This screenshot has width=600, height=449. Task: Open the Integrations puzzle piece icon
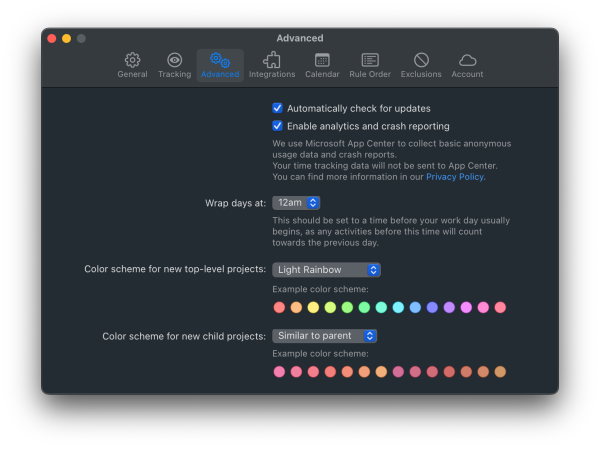point(272,61)
